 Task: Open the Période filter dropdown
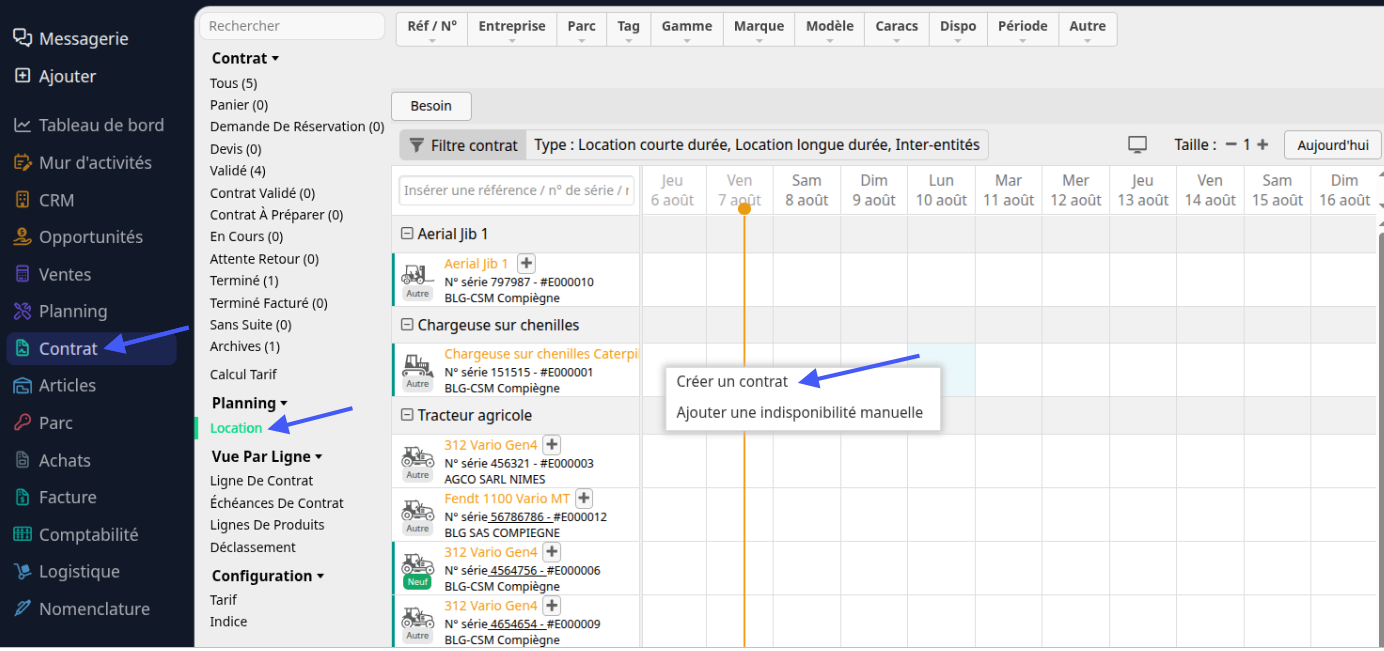coord(1023,30)
